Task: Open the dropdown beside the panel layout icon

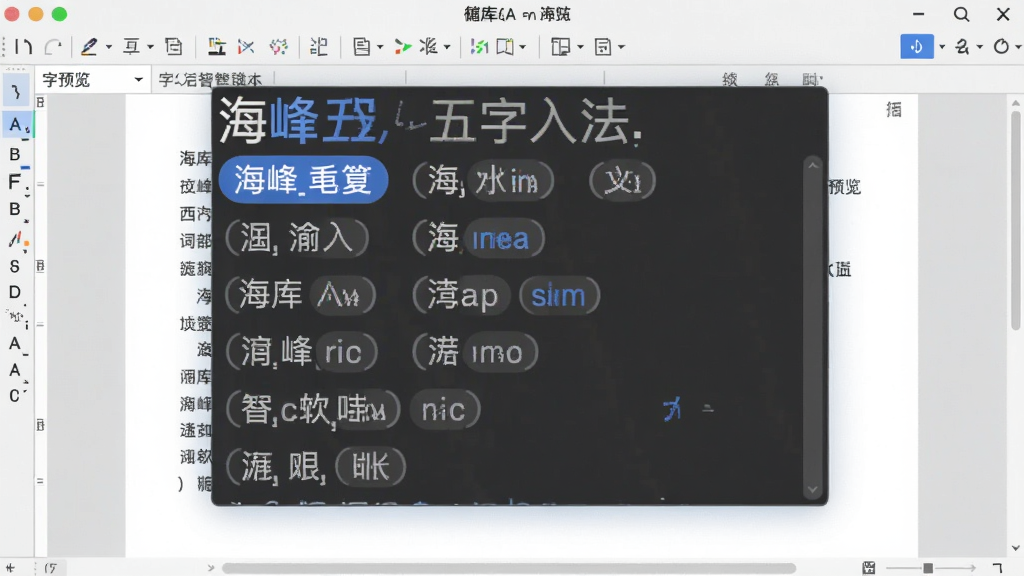Action: click(x=580, y=47)
